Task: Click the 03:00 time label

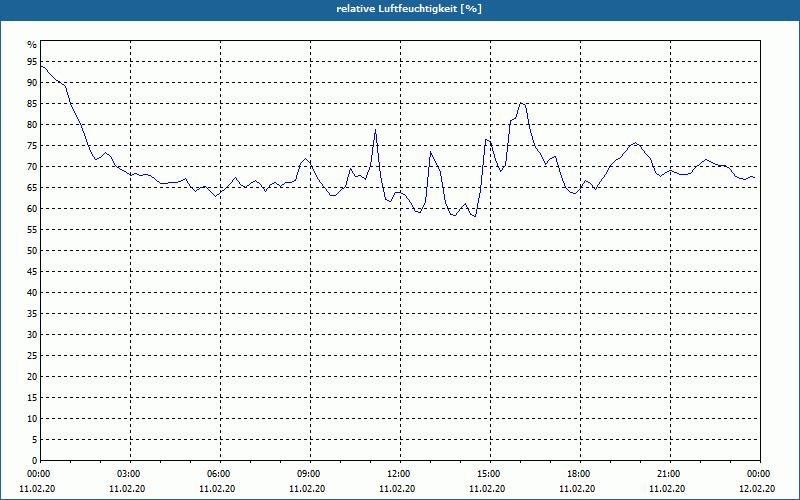Action: [131, 474]
